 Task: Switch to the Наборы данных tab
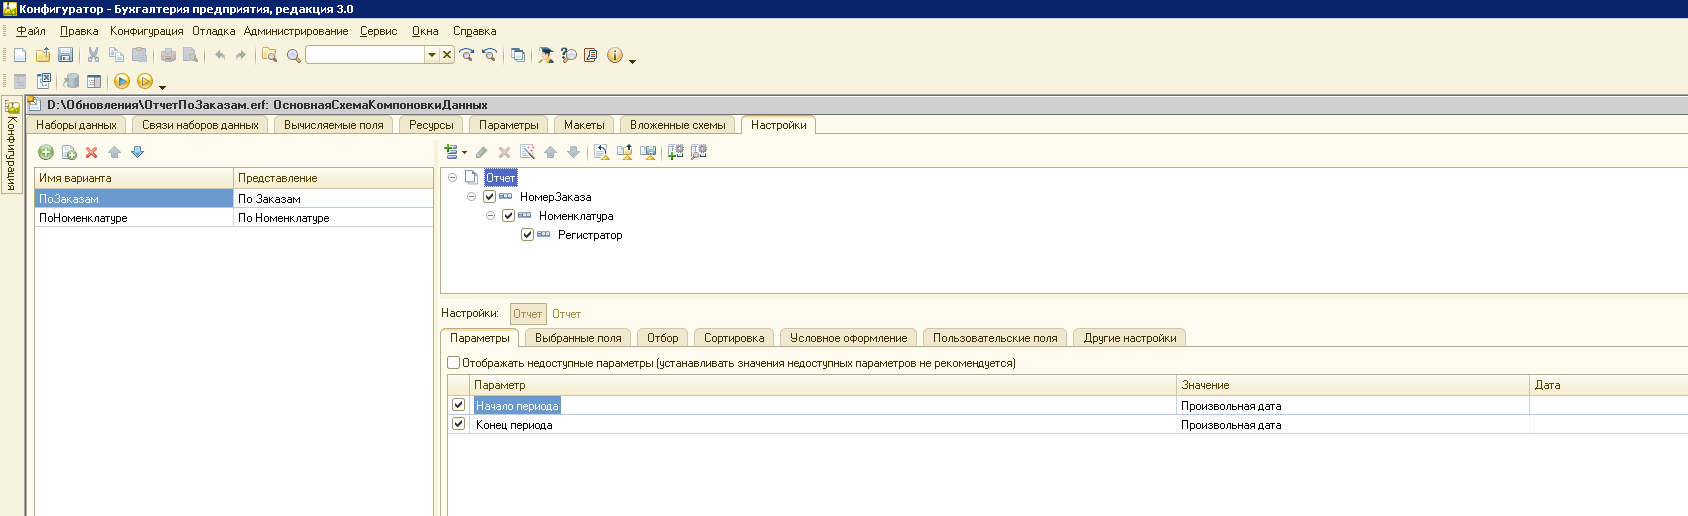(x=76, y=125)
